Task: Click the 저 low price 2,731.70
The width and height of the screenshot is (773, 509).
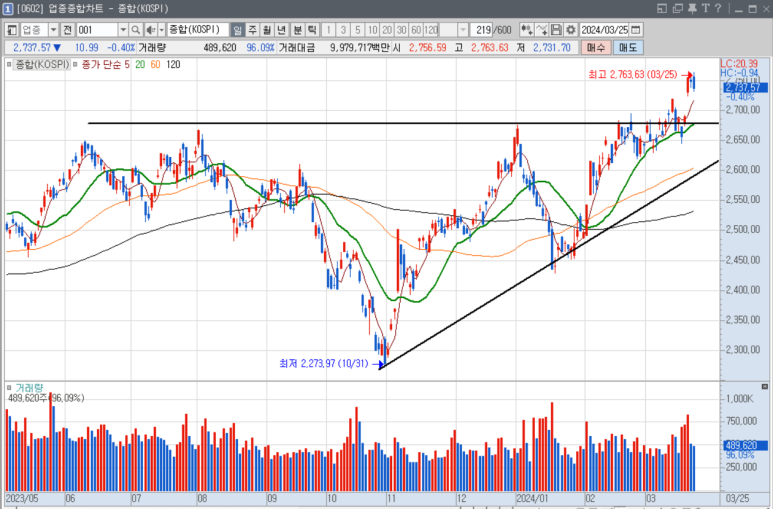Action: tap(551, 48)
